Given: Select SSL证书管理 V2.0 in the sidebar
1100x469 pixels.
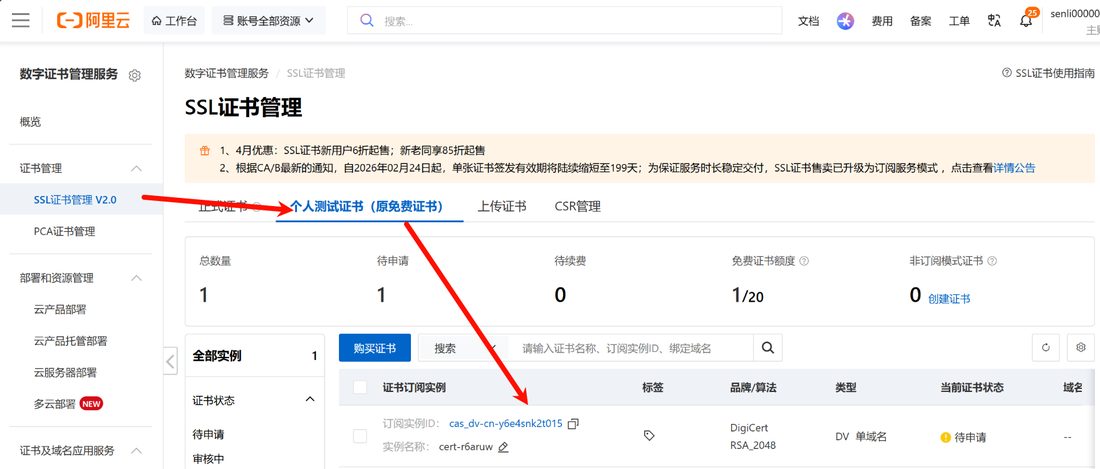Looking at the screenshot, I should [x=75, y=200].
